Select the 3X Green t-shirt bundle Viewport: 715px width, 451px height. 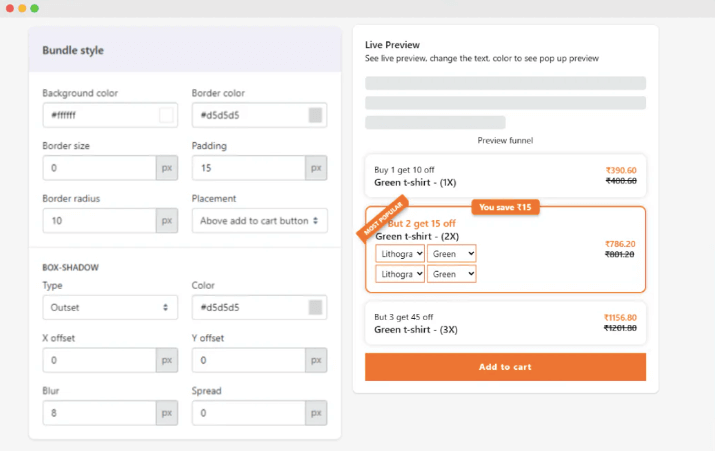pos(505,323)
